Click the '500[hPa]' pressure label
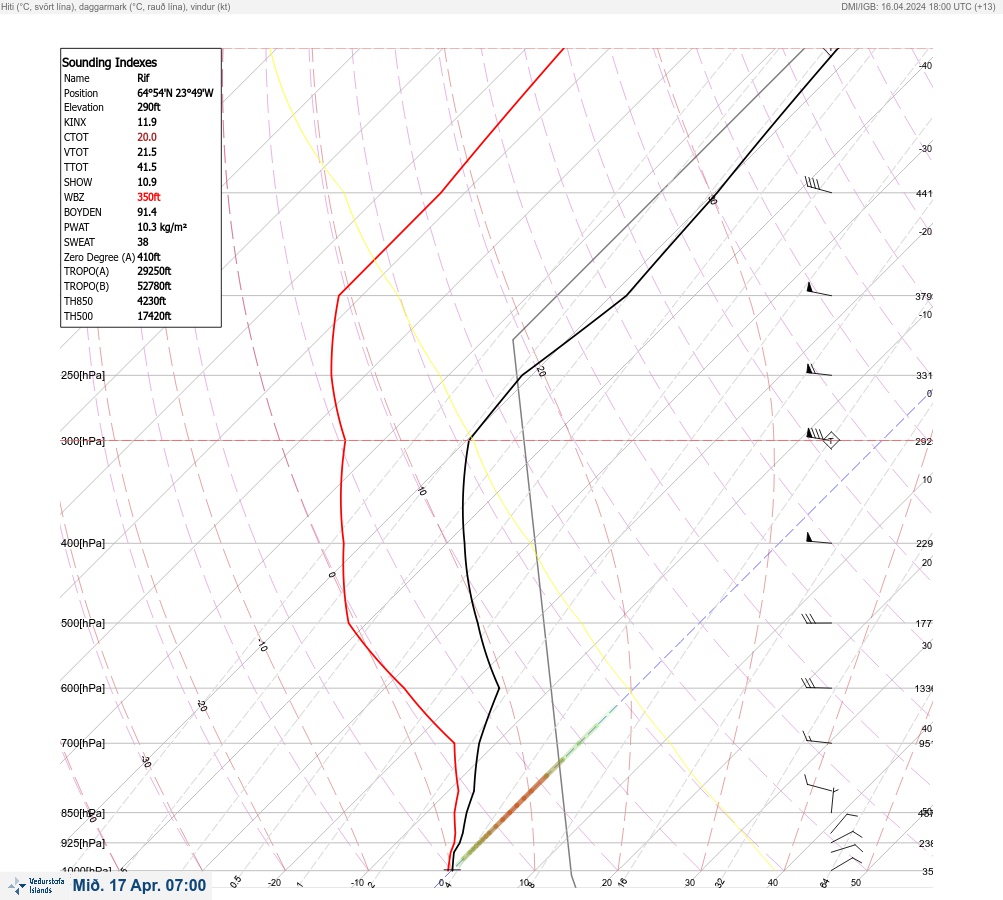Viewport: 1003px width, 900px height. coord(83,623)
